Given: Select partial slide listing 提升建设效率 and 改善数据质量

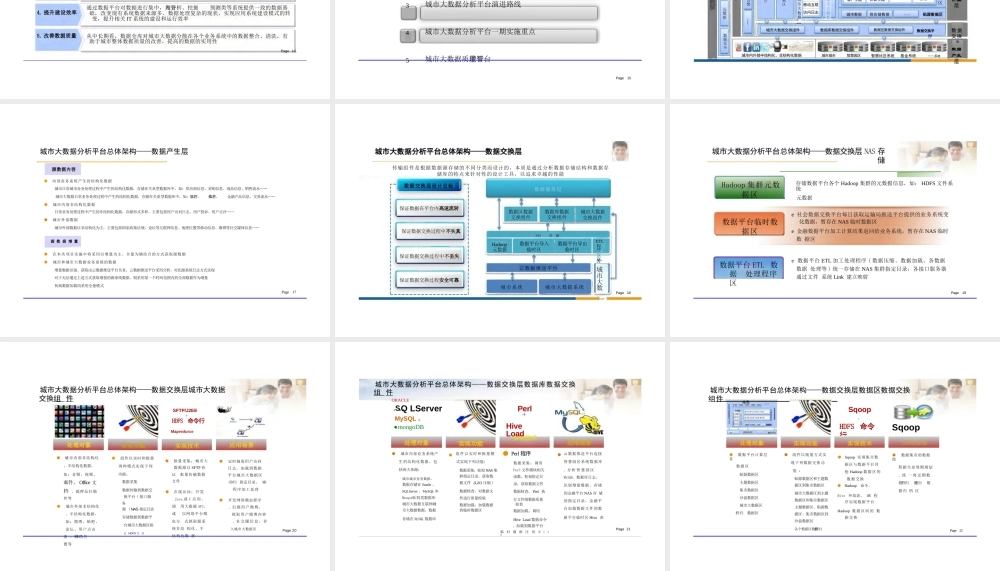Looking at the screenshot, I should point(165,48).
